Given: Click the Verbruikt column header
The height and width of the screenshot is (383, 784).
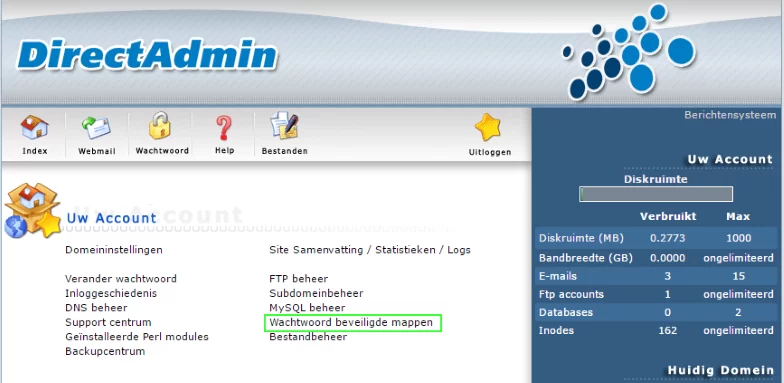Looking at the screenshot, I should (x=668, y=216).
